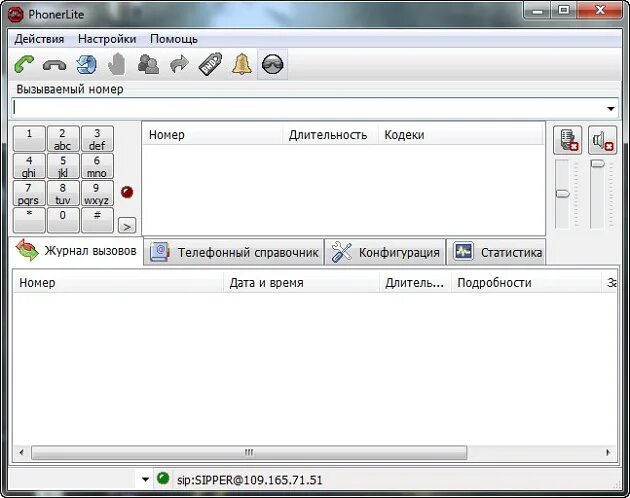Click dial pad key 9 wxyz
Screen dimensions: 630x498
pyautogui.click(x=97, y=193)
